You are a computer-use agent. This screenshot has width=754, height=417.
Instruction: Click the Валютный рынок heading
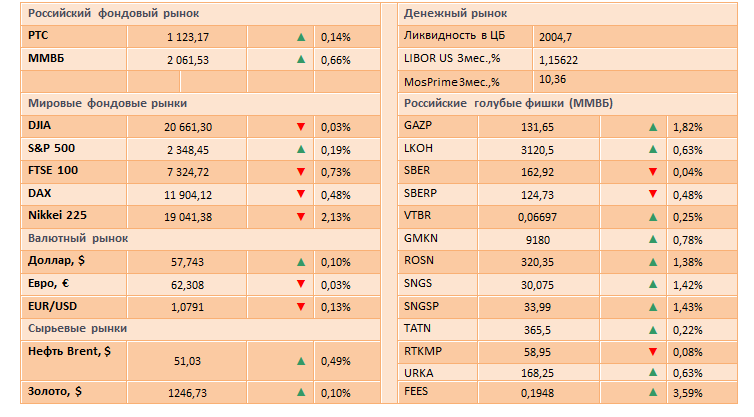click(x=79, y=238)
